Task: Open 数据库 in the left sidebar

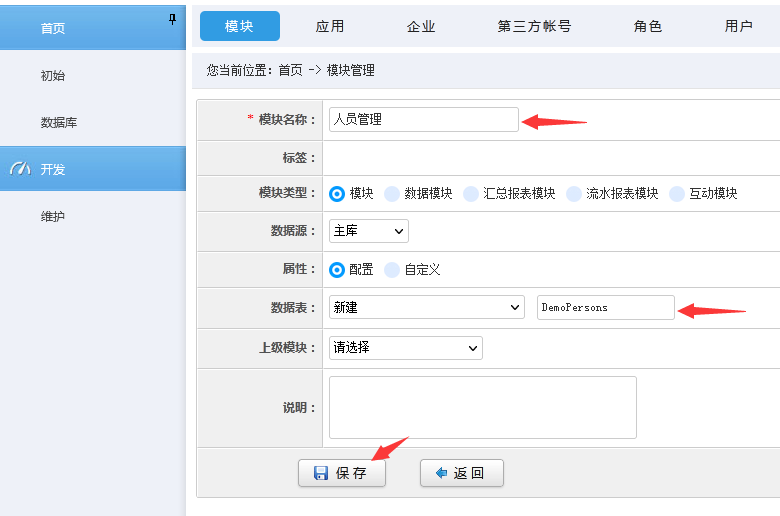Action: coord(58,123)
